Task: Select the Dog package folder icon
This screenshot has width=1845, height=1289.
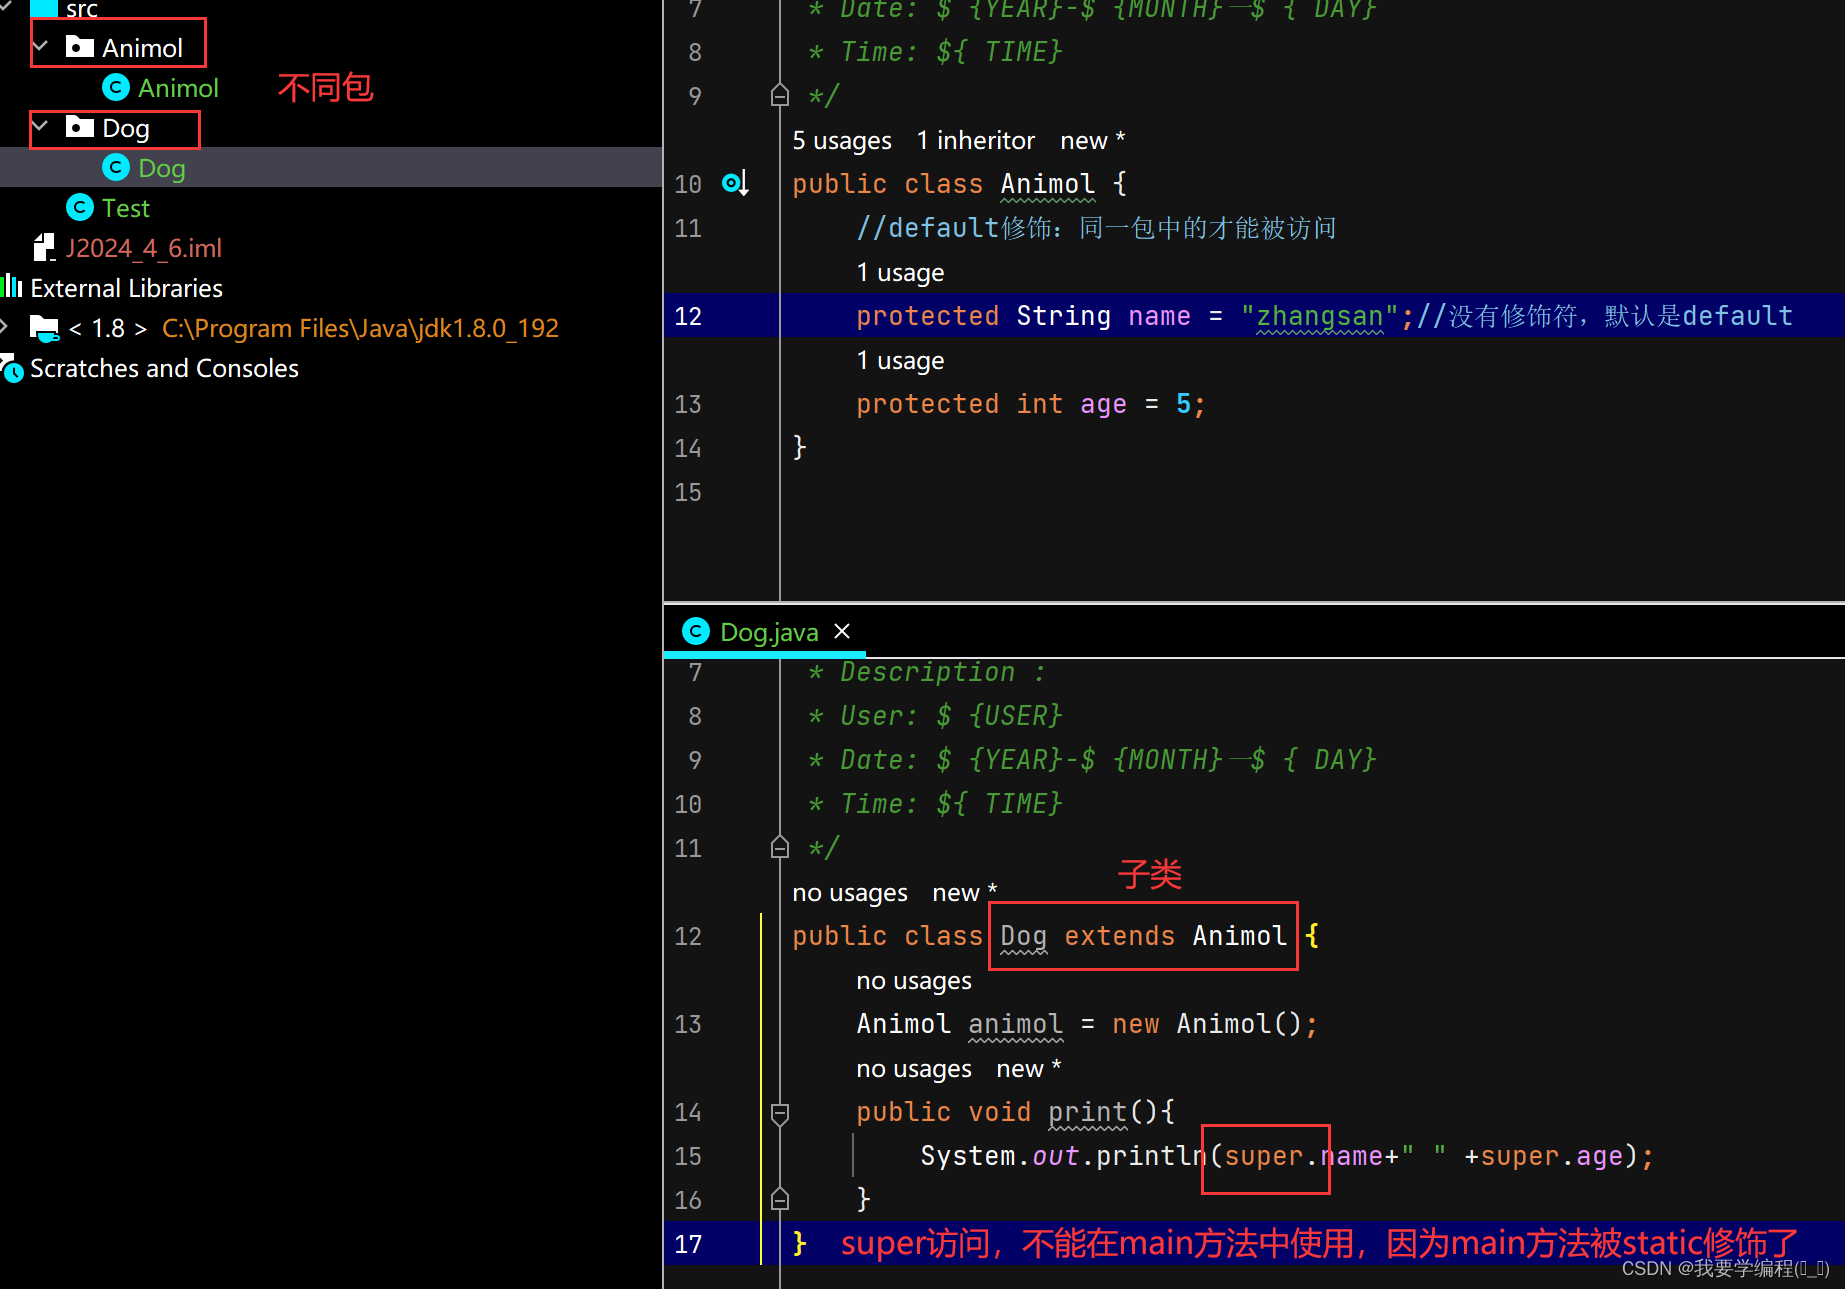Action: (x=79, y=127)
